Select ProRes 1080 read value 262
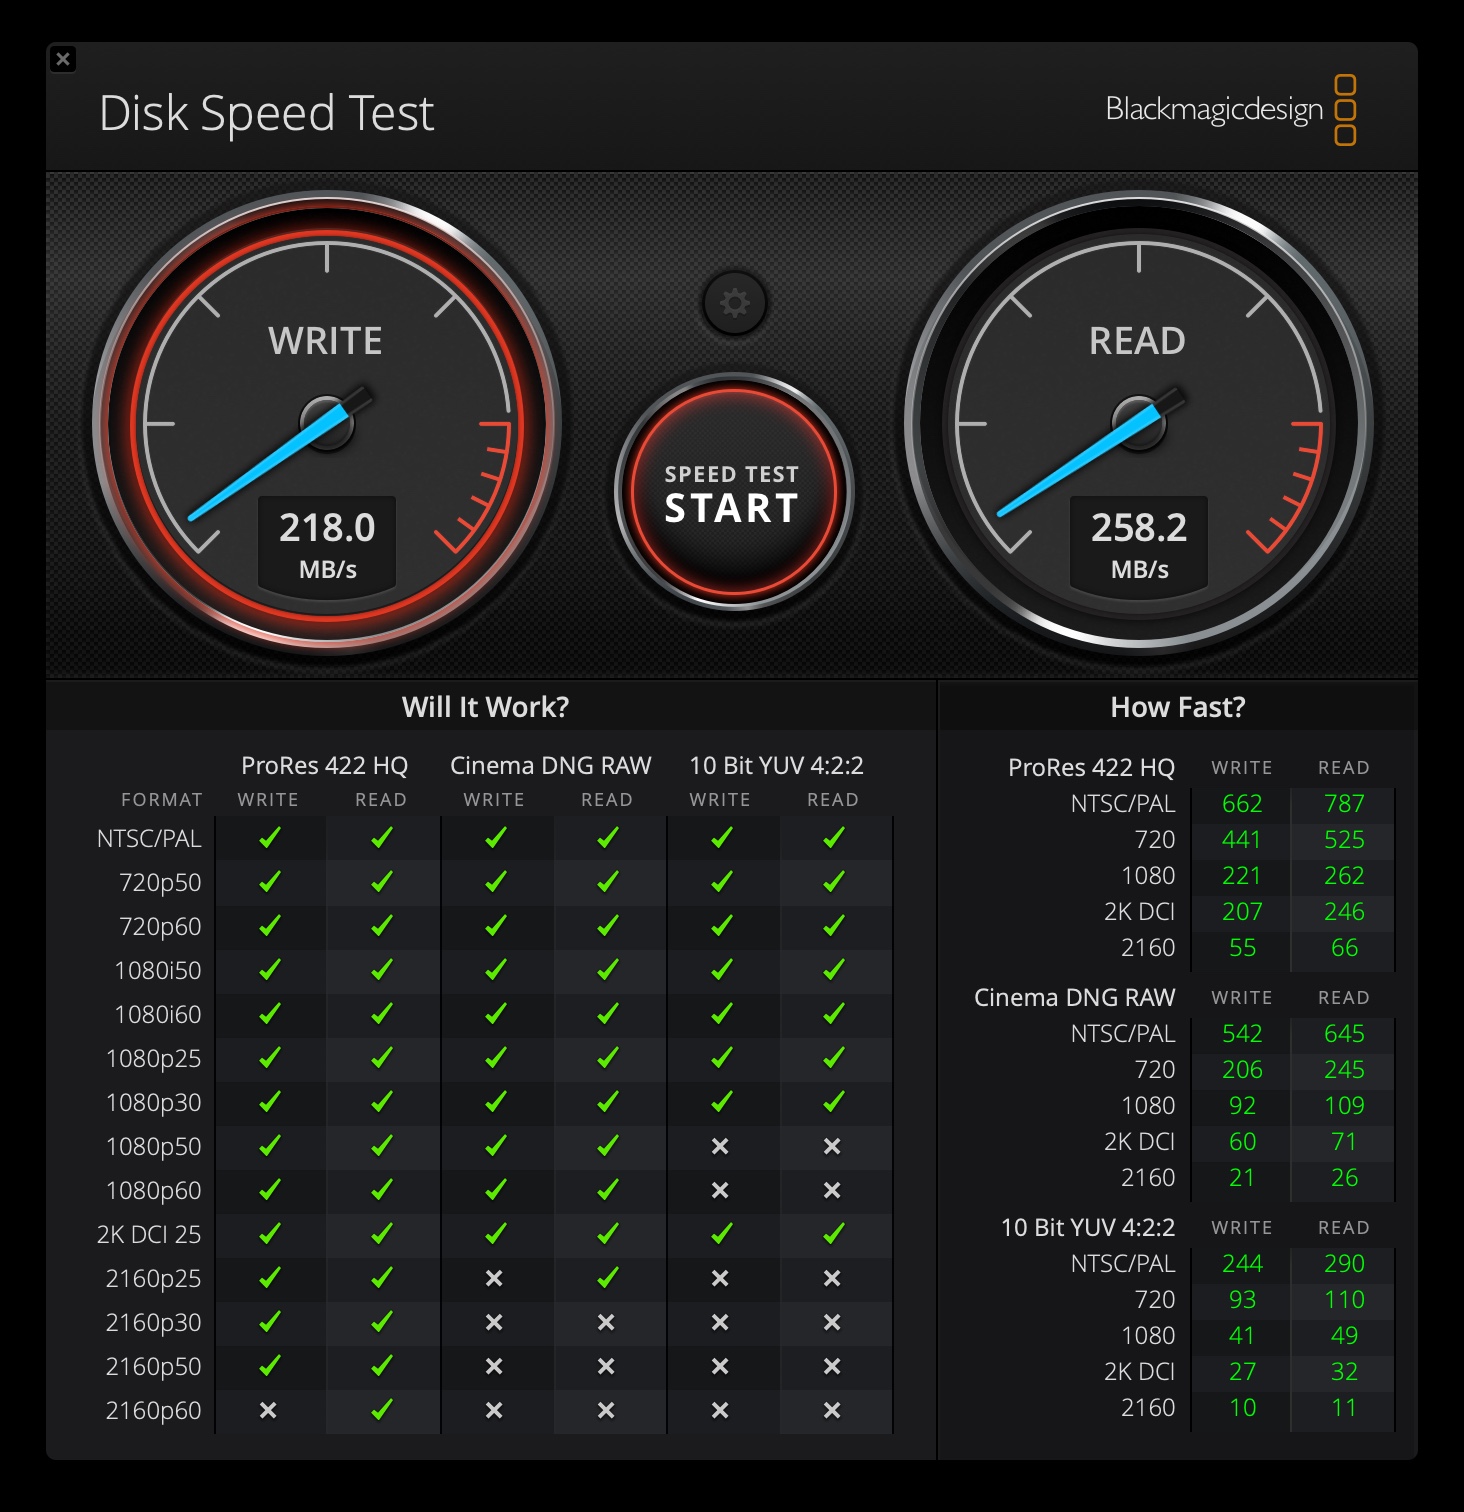Image resolution: width=1464 pixels, height=1512 pixels. [x=1344, y=876]
